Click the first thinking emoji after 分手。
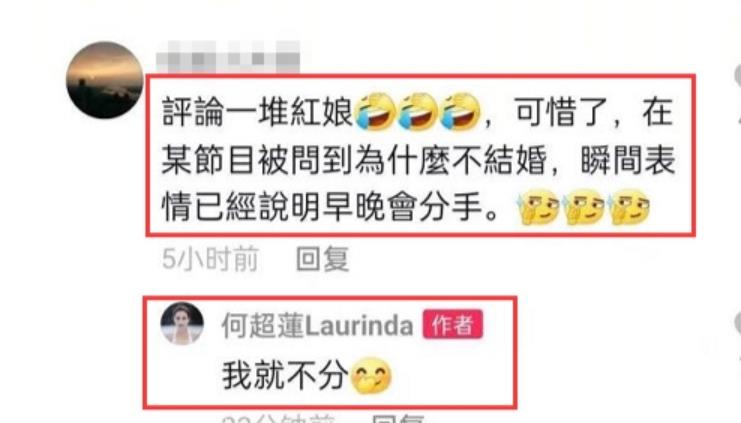The image size is (741, 423). pos(539,207)
